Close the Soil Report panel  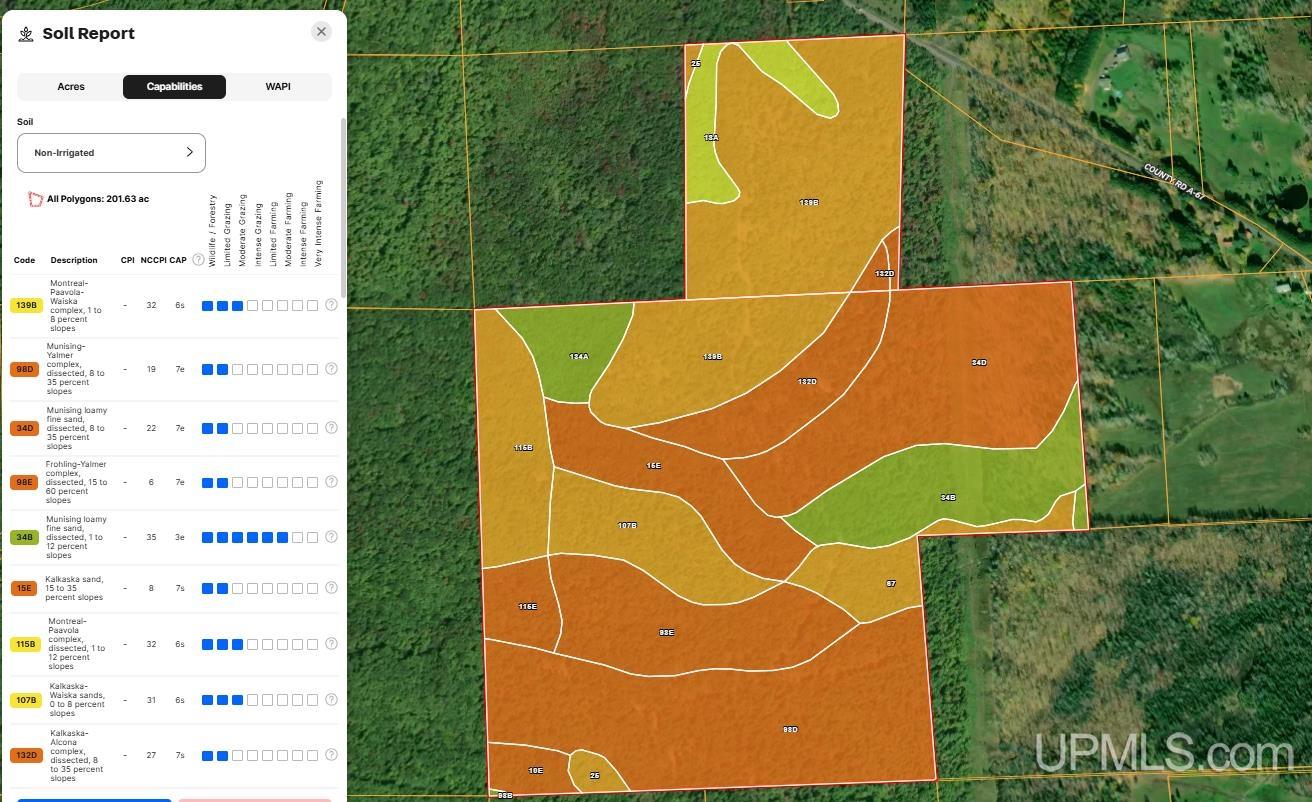click(x=321, y=32)
